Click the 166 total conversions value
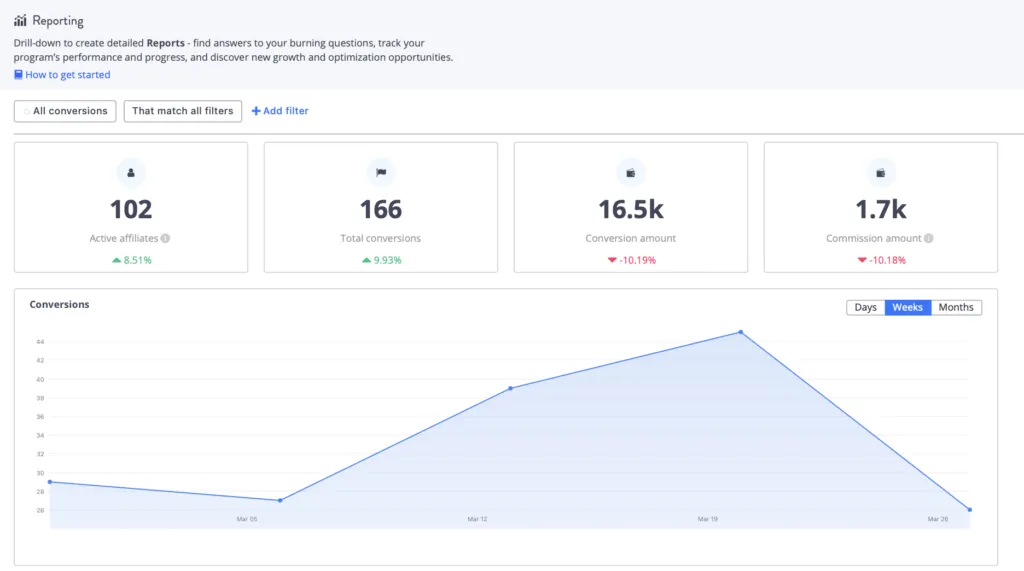 point(381,210)
